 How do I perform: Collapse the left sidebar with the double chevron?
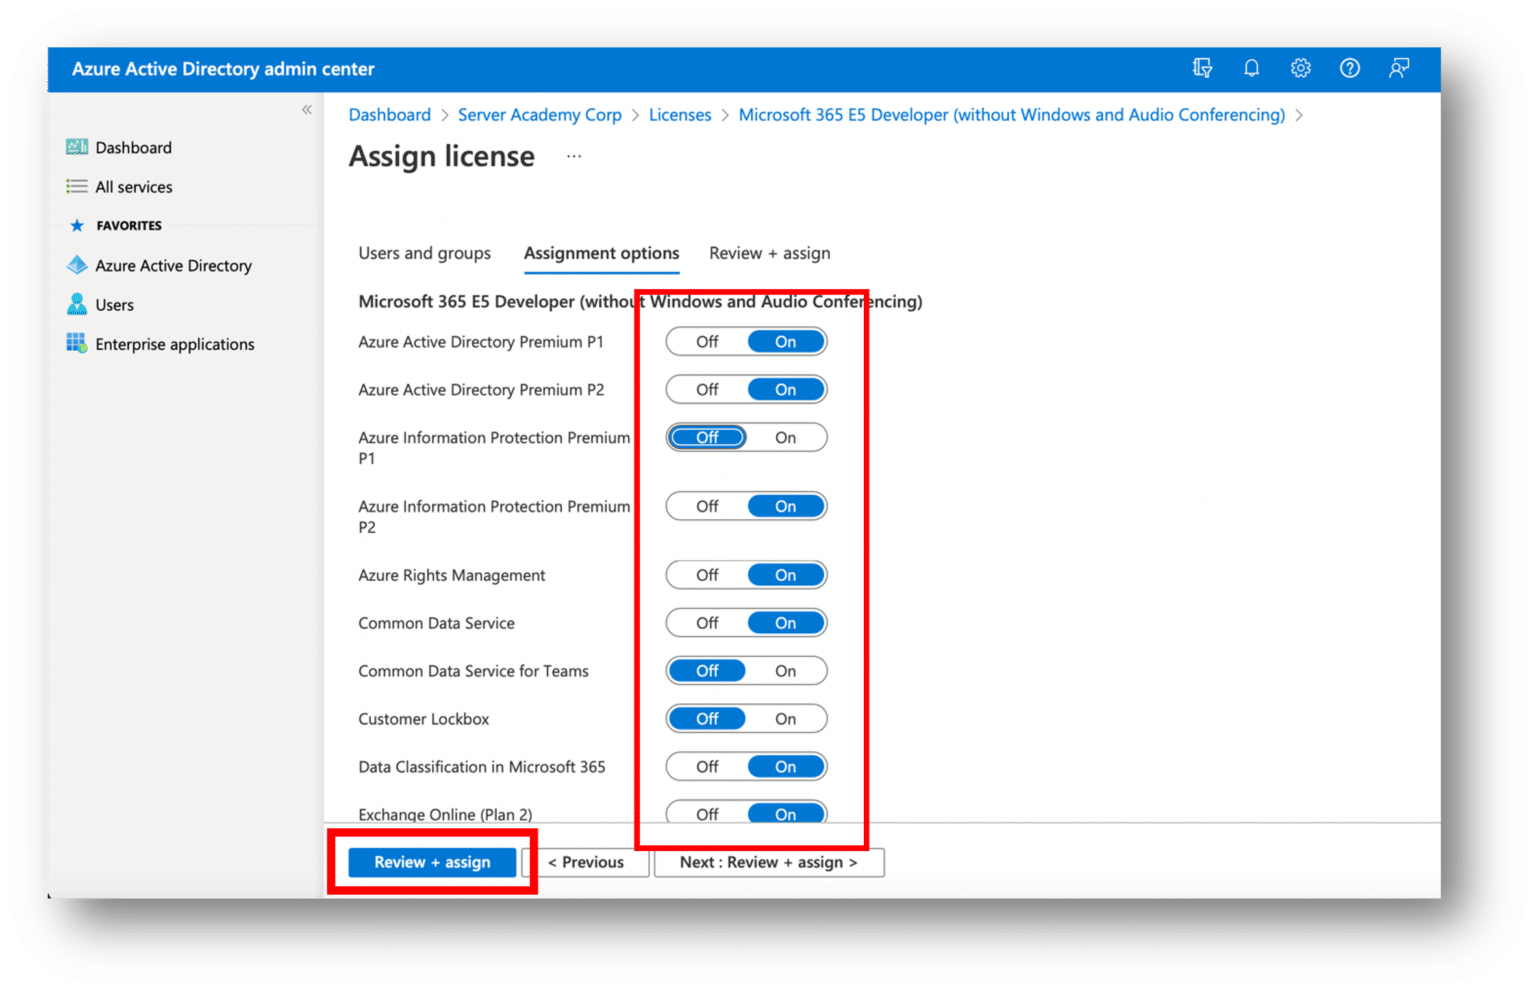(307, 110)
